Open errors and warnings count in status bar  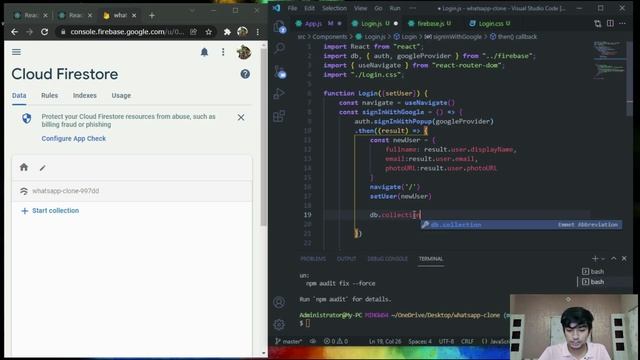336,341
